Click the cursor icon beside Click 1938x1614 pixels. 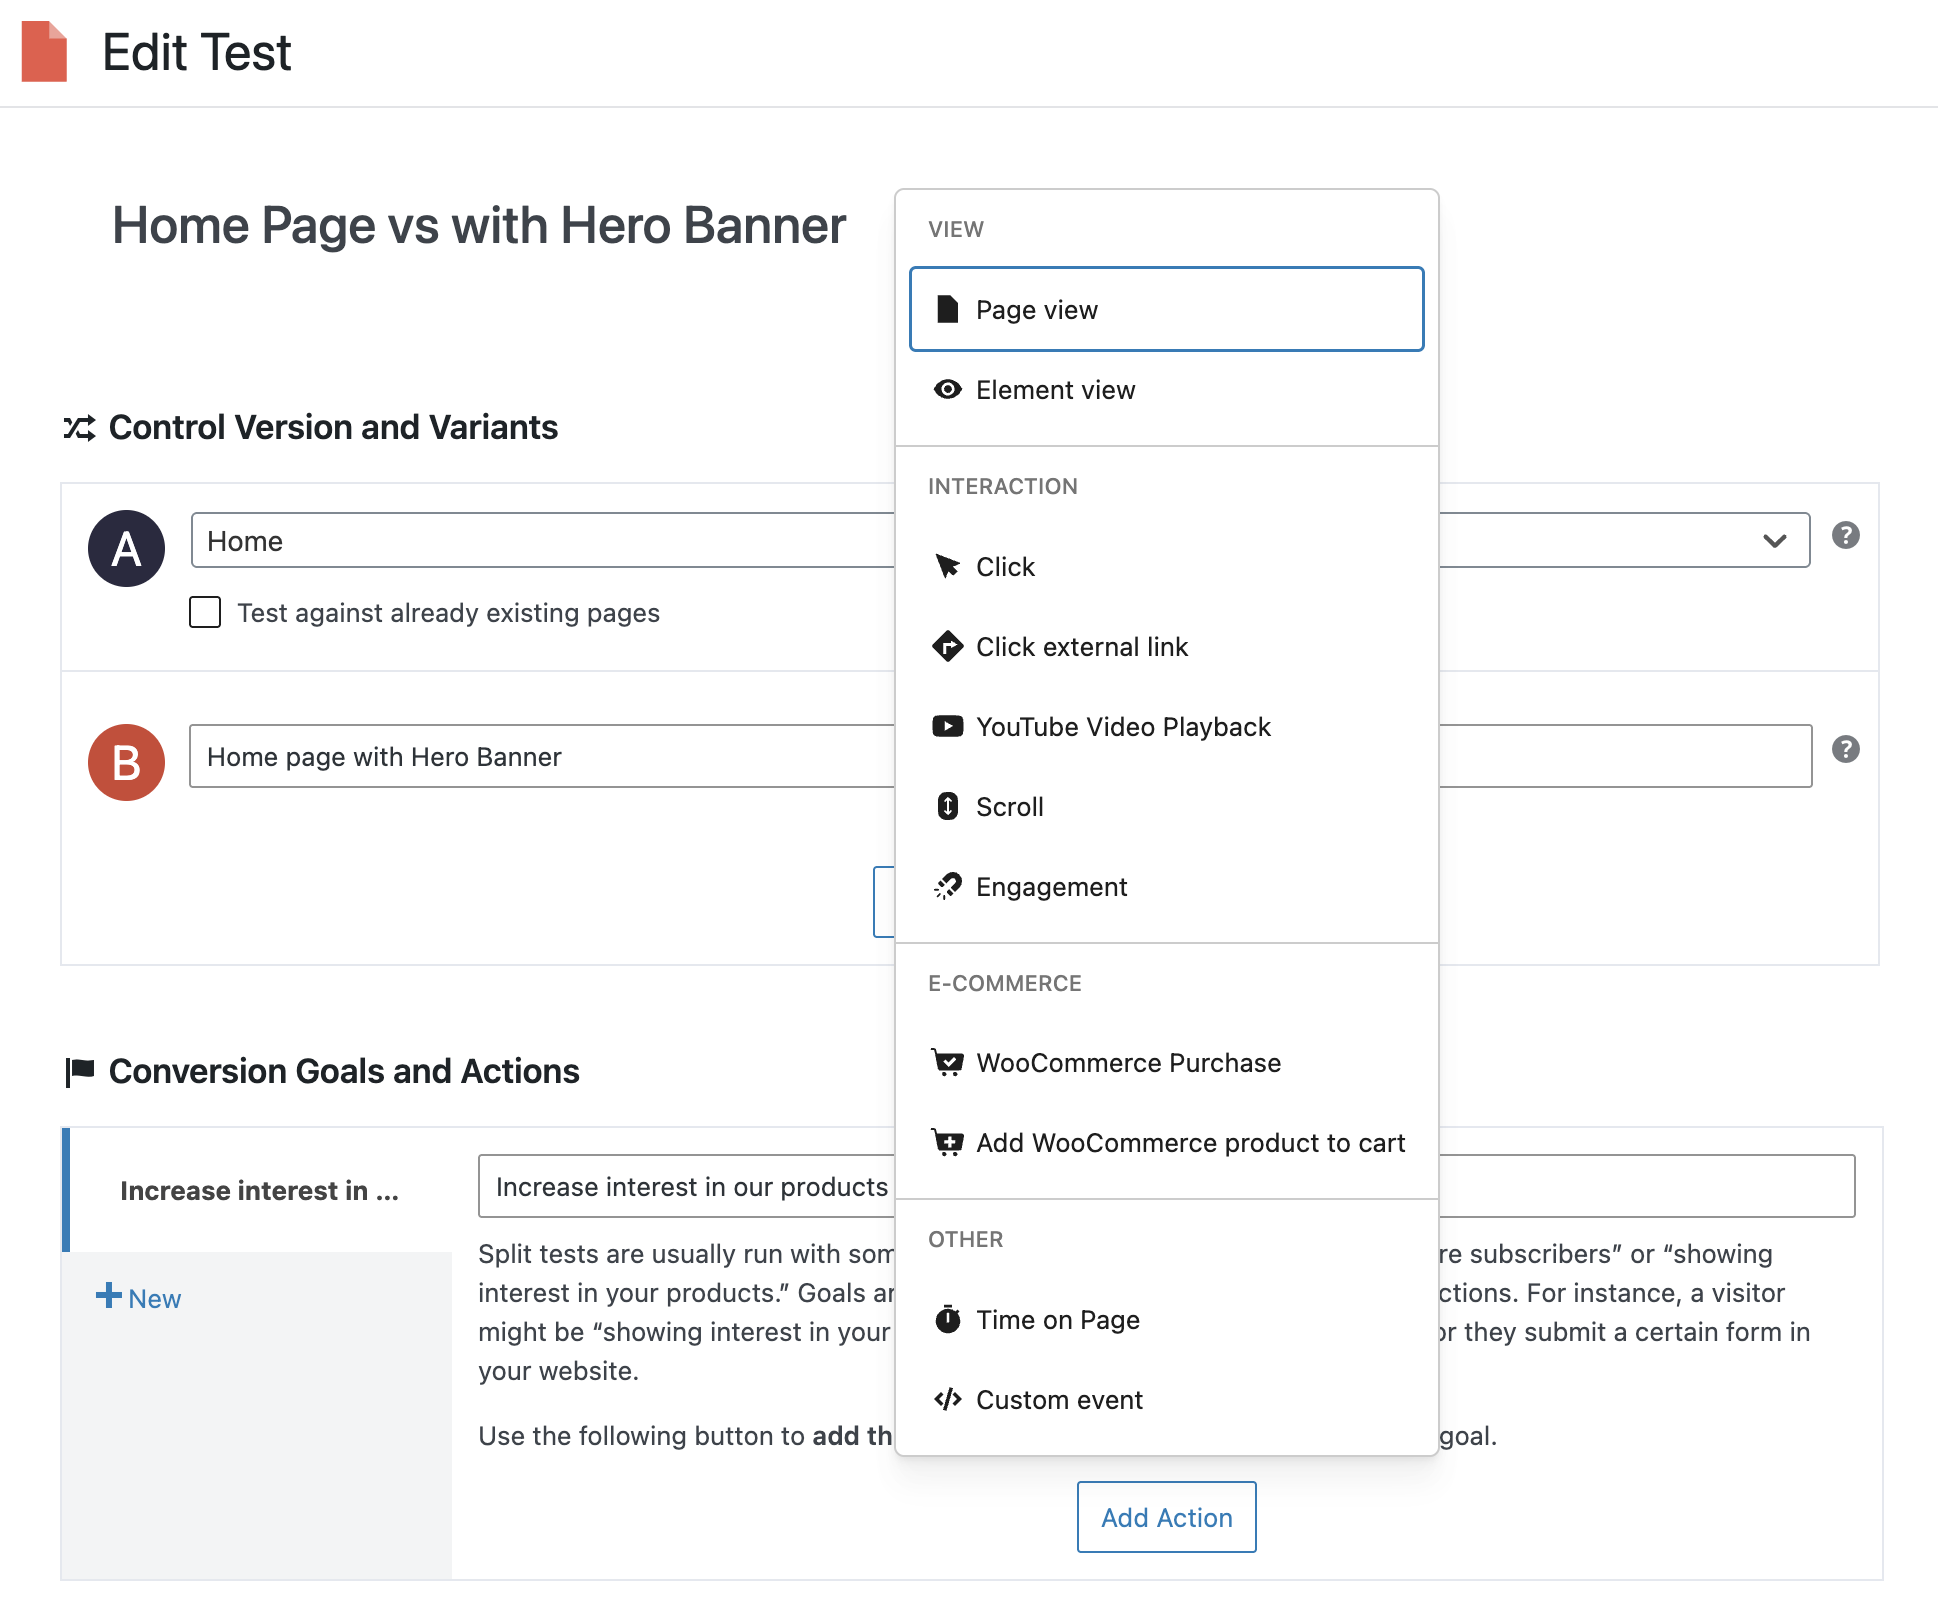tap(947, 566)
